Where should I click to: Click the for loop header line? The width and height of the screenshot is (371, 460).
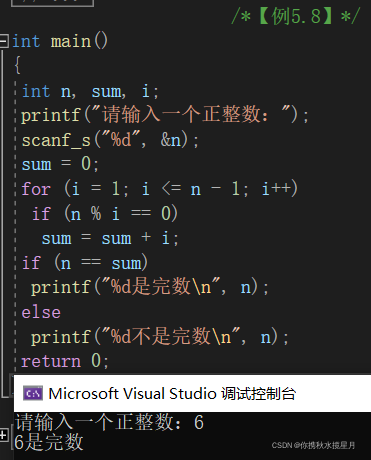pyautogui.click(x=159, y=189)
